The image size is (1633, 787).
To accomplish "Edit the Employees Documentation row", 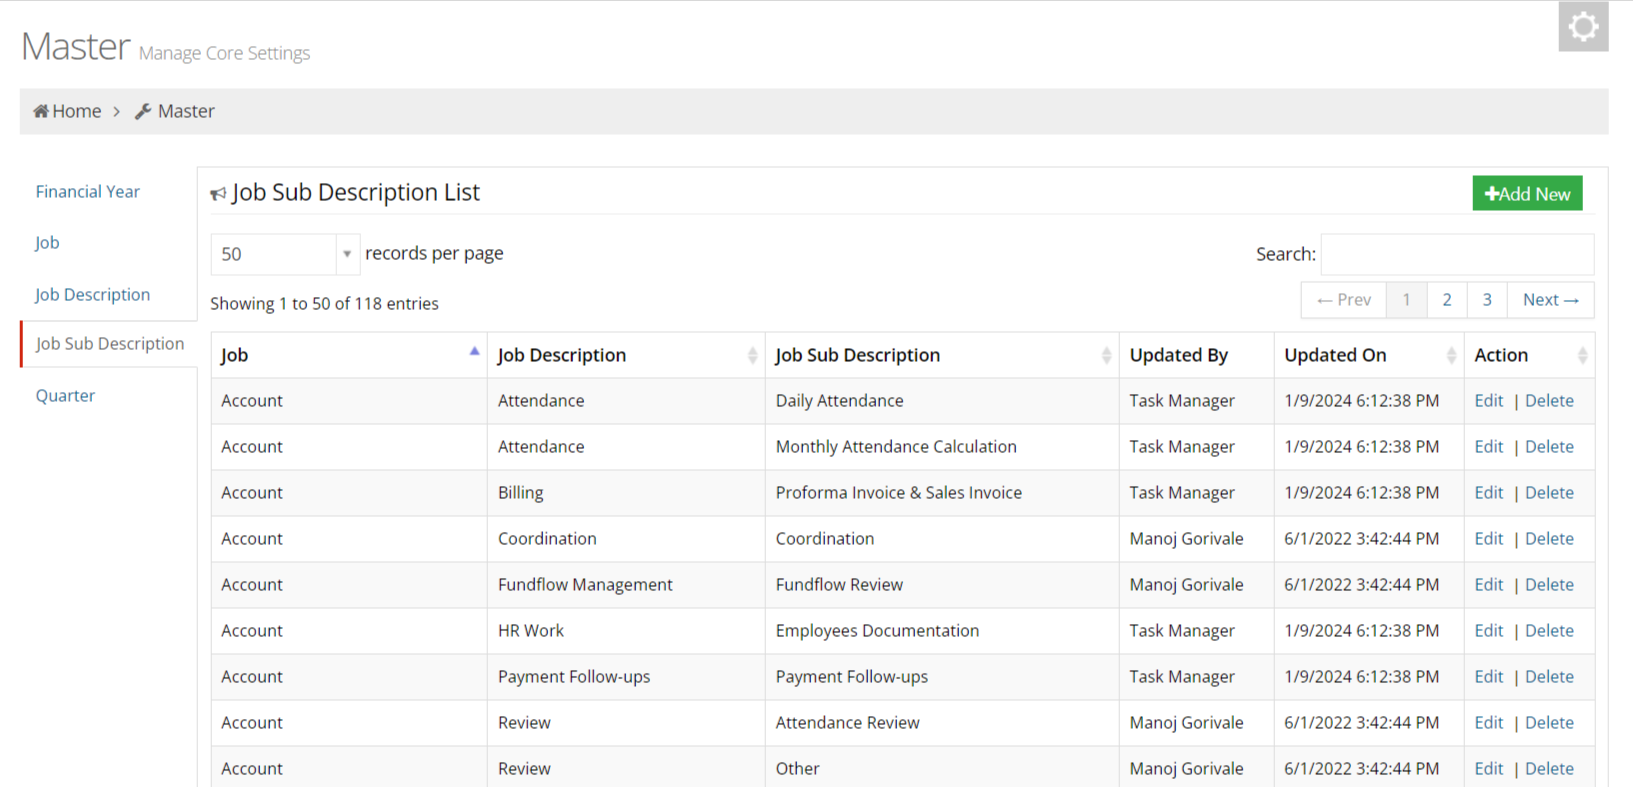I will (1488, 630).
